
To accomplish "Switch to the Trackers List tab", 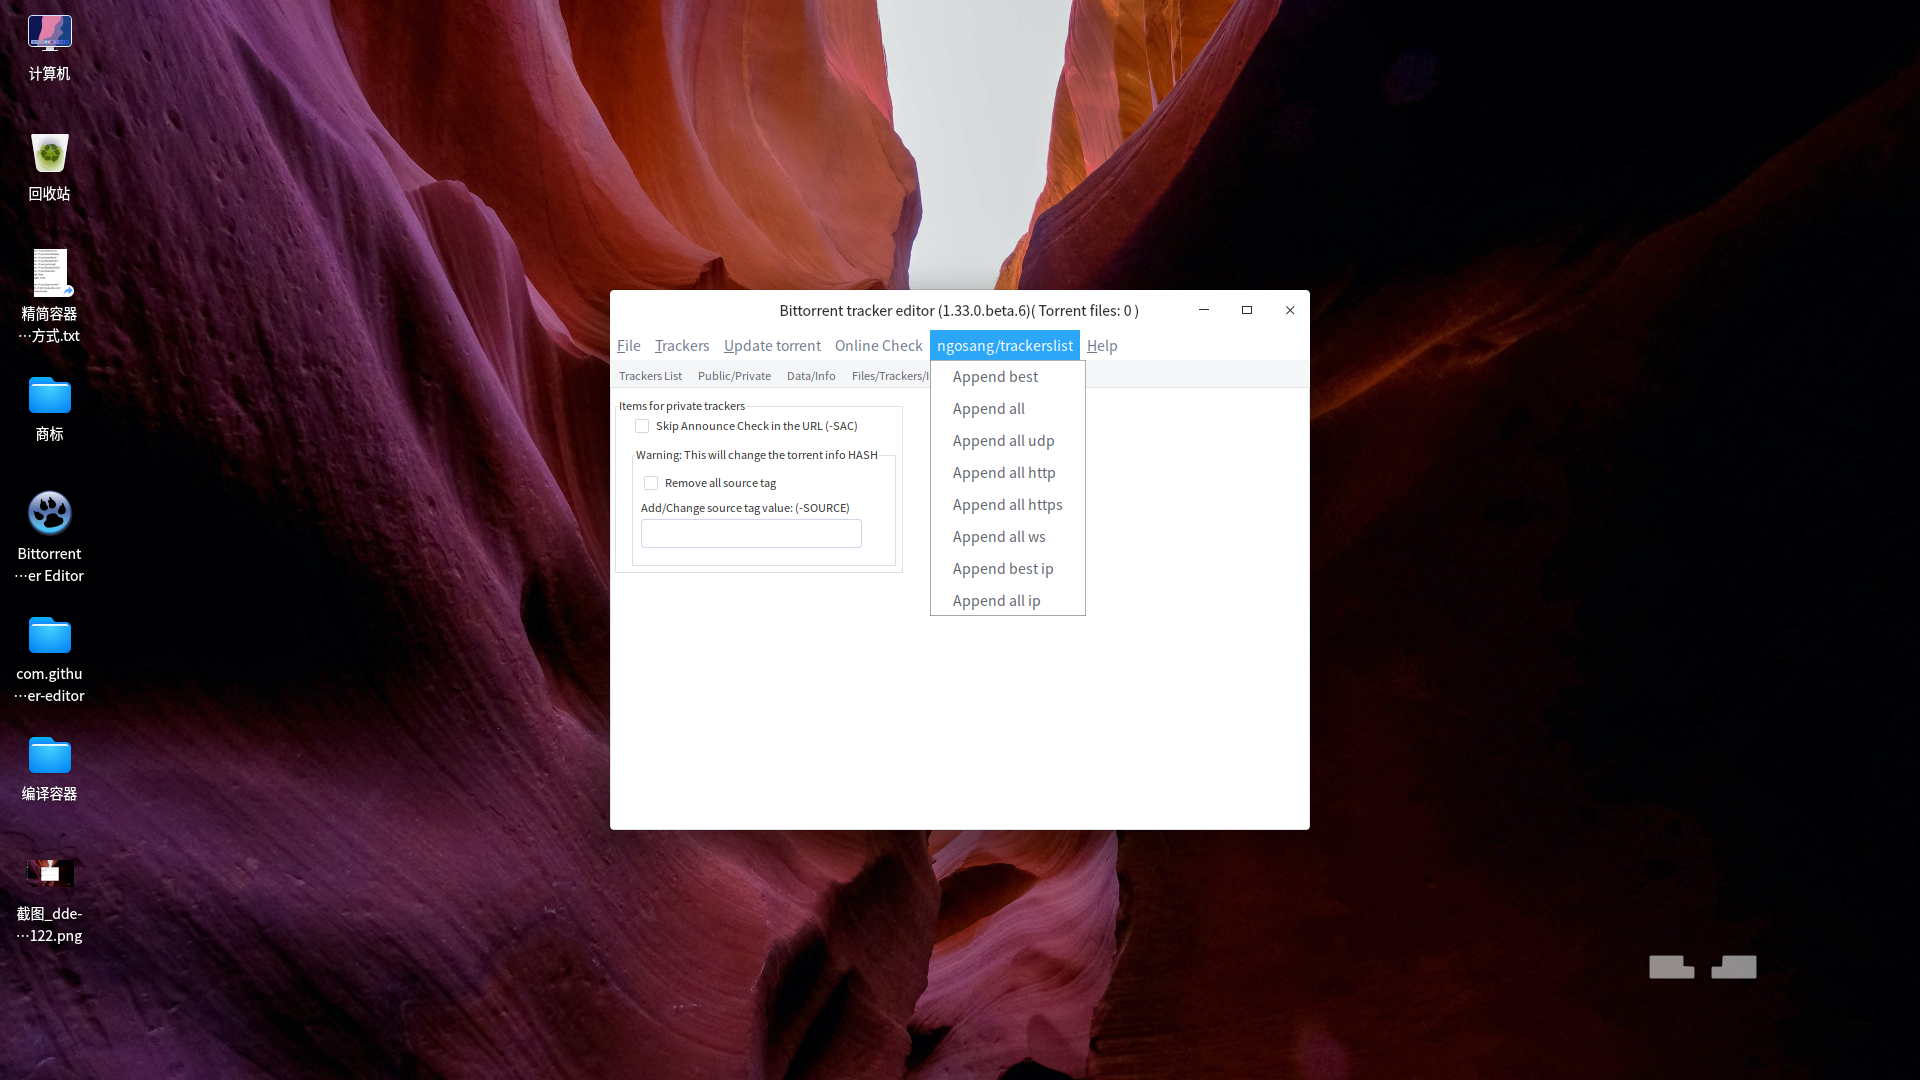I will click(650, 376).
